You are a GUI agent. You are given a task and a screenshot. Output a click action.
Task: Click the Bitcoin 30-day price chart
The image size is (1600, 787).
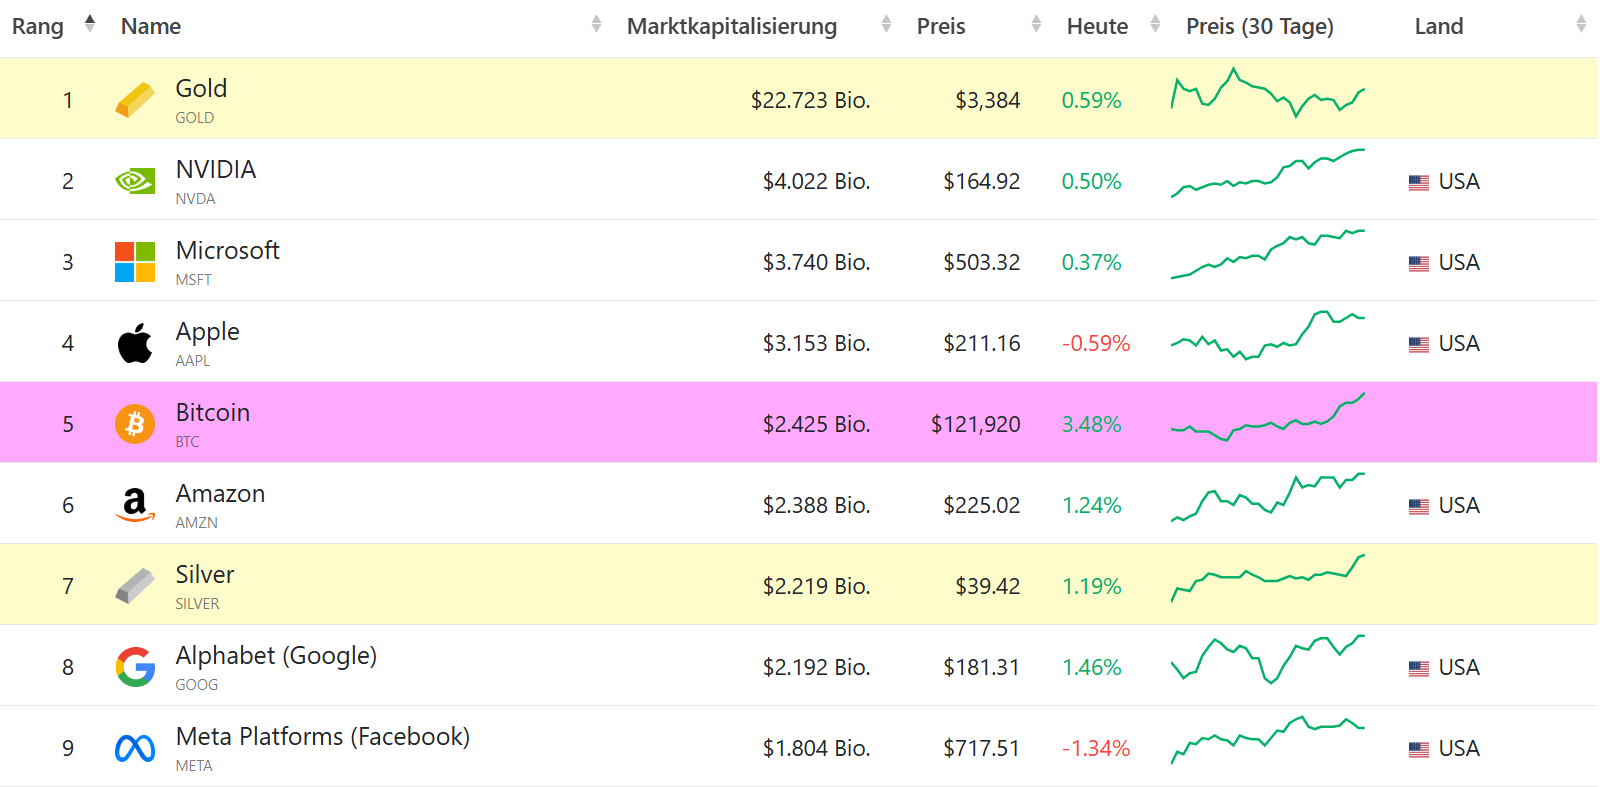pyautogui.click(x=1268, y=418)
